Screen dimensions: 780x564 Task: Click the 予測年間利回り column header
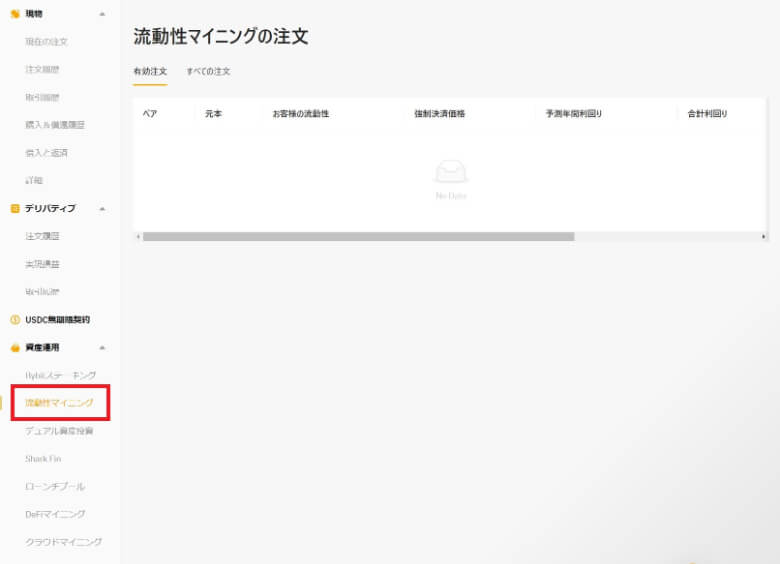(574, 114)
